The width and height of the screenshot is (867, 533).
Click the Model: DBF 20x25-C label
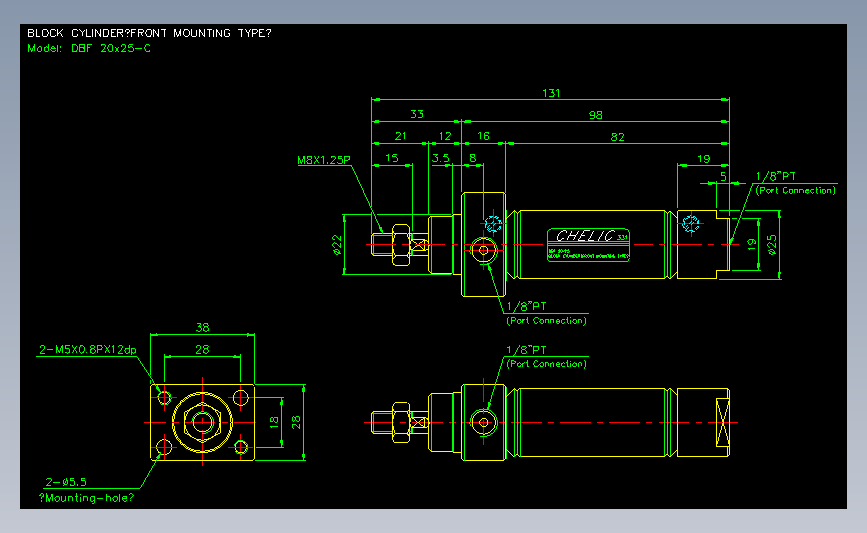coord(89,48)
